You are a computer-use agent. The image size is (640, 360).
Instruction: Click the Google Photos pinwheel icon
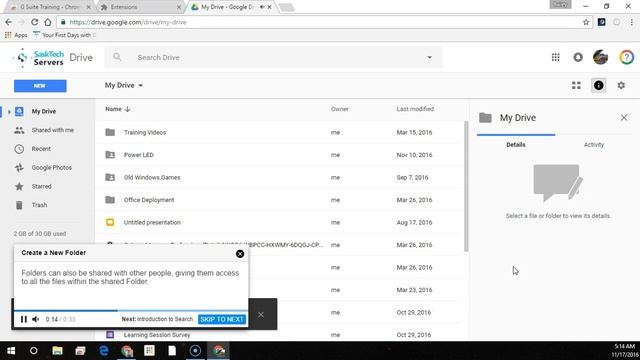click(19, 168)
